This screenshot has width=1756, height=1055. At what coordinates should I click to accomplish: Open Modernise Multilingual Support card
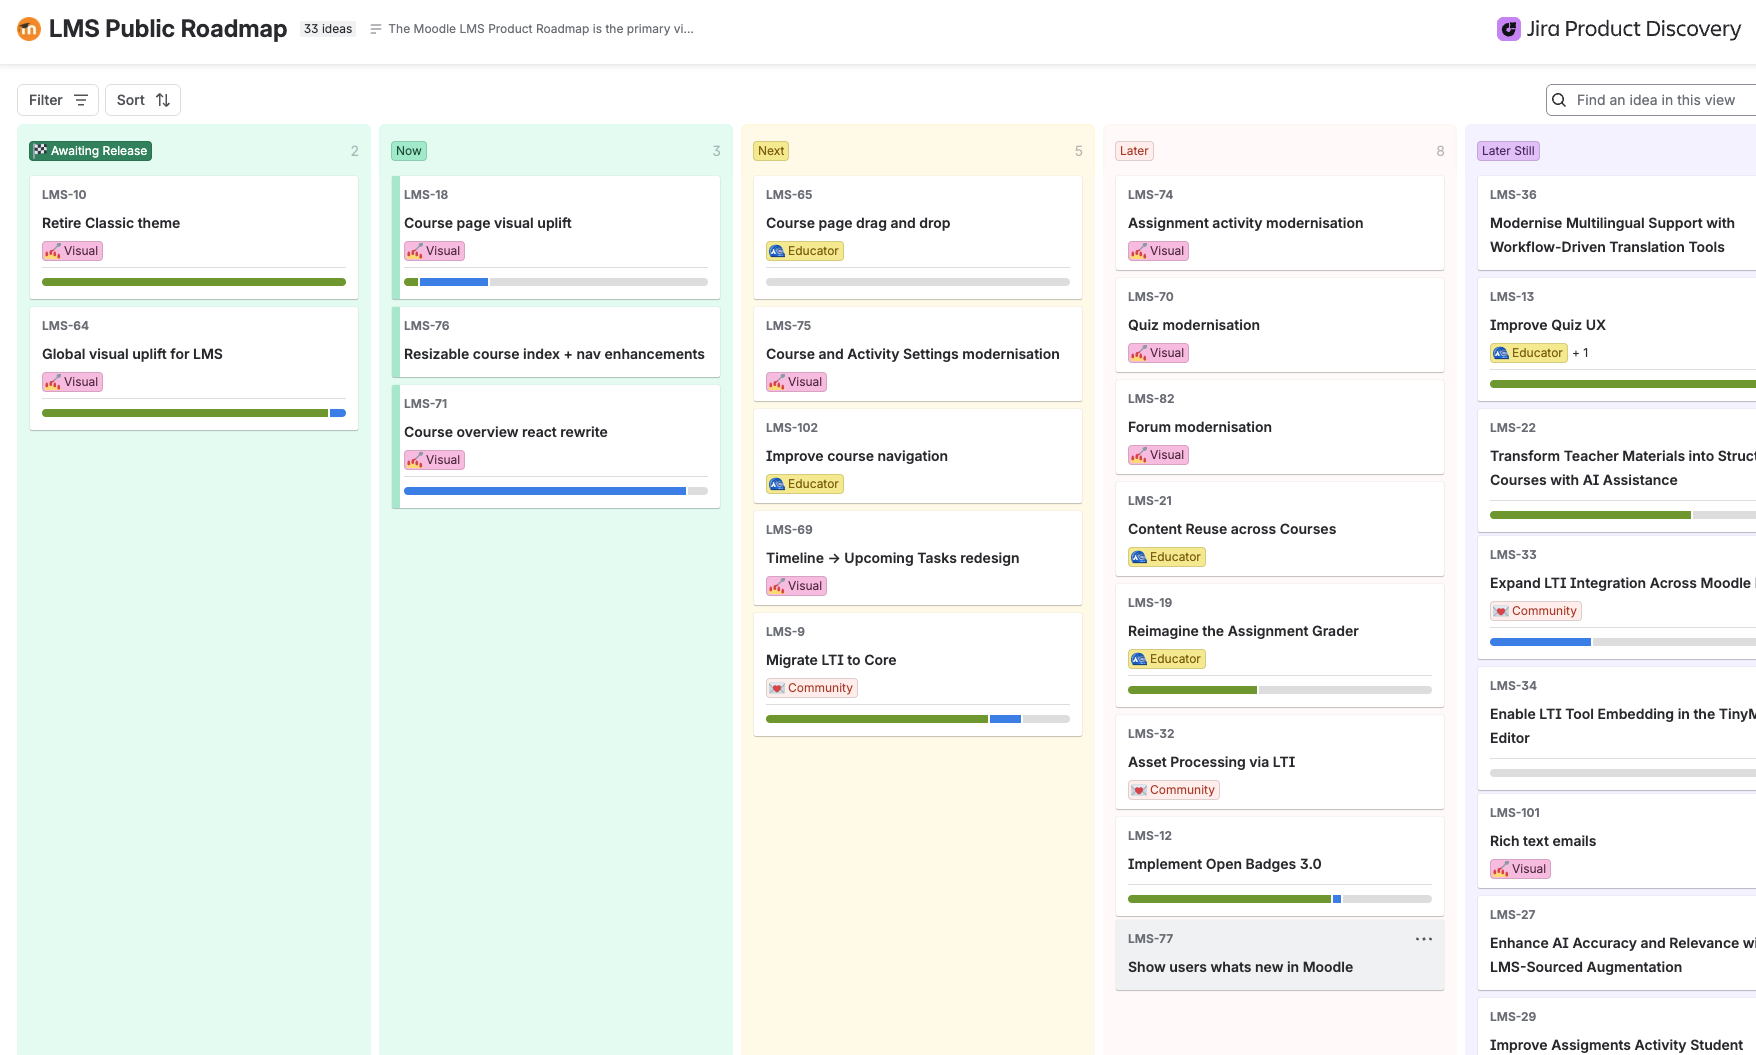tap(1617, 222)
